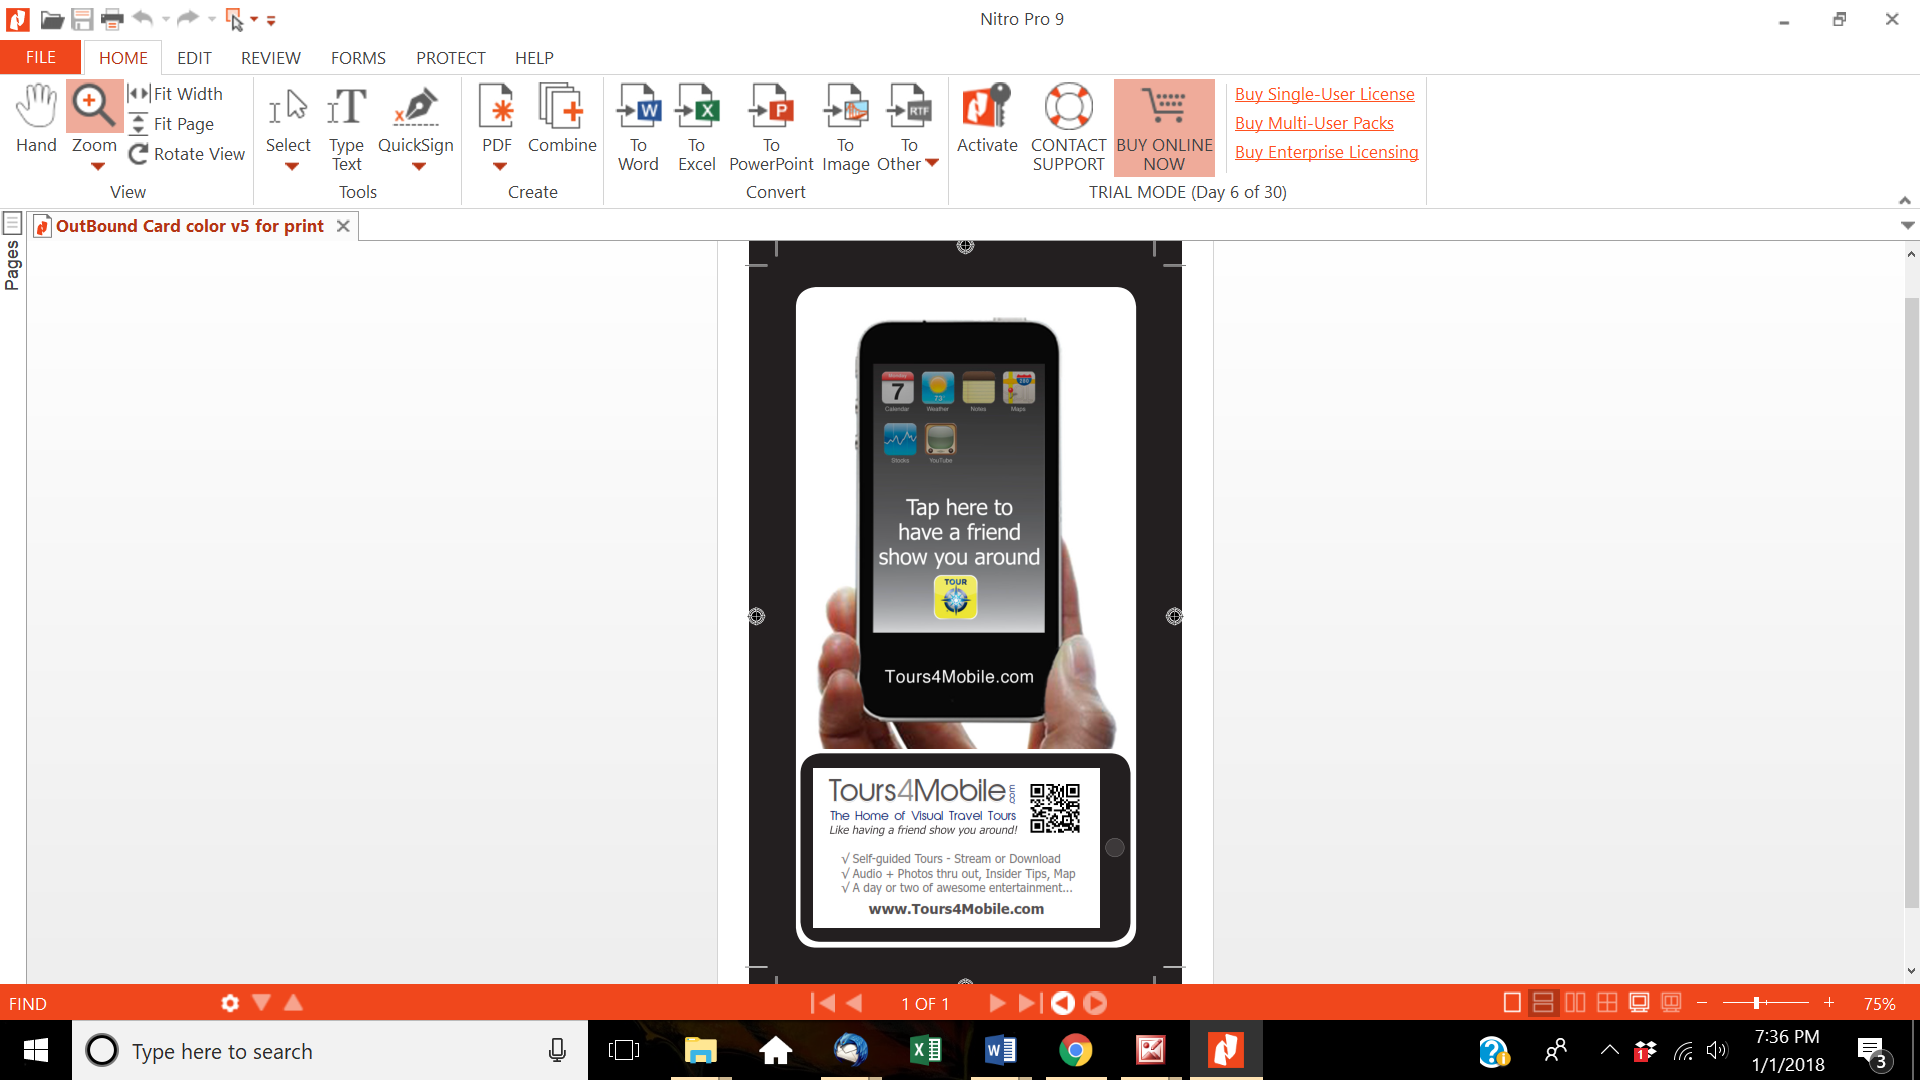1920x1080 pixels.
Task: Create a PDF with PDF button
Action: click(x=497, y=118)
